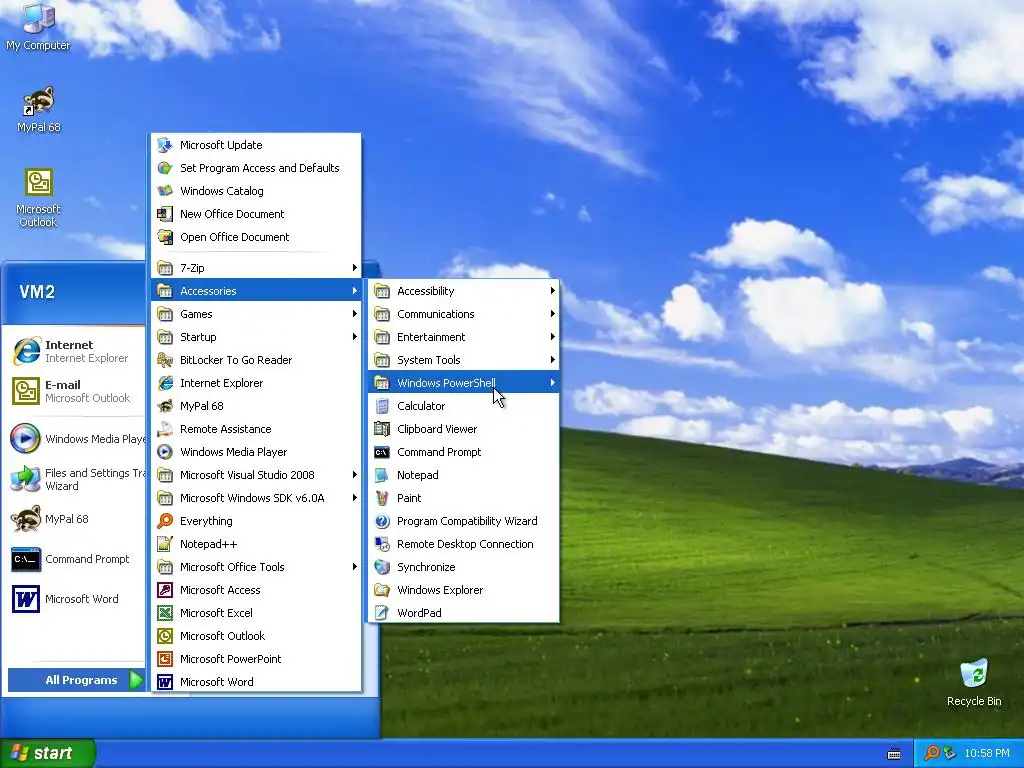Click the Microsoft Update icon
This screenshot has width=1024, height=768.
click(165, 145)
